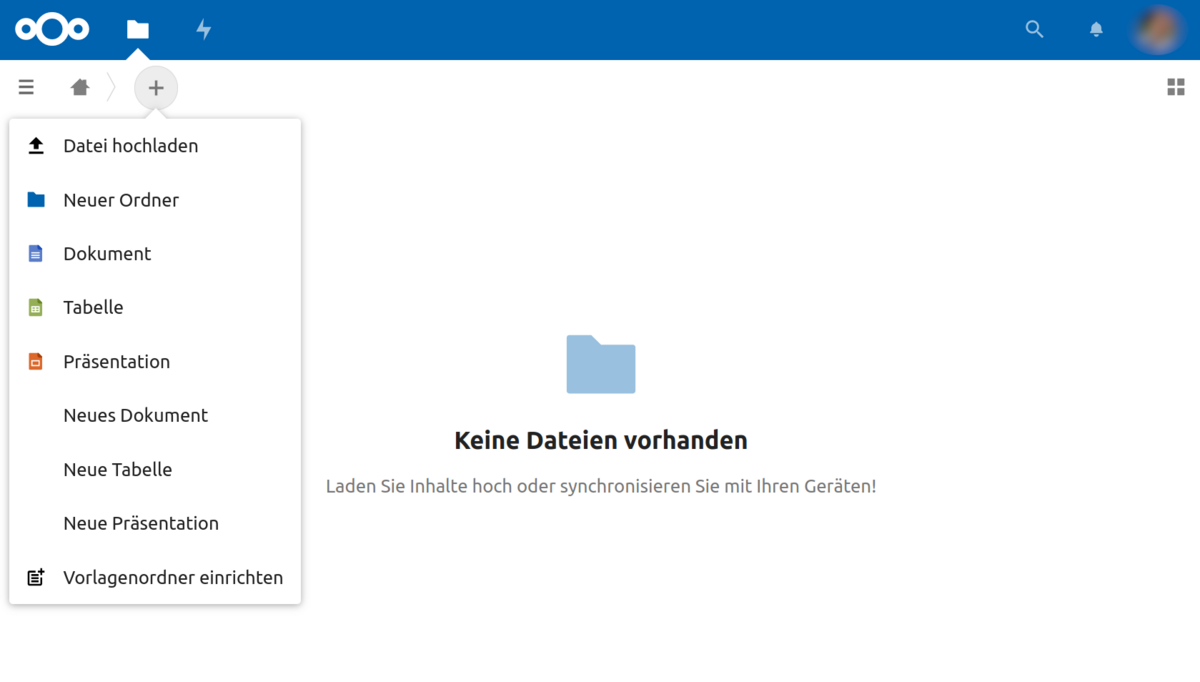1200x682 pixels.
Task: Create a Präsentation with orange icon
Action: [116, 362]
